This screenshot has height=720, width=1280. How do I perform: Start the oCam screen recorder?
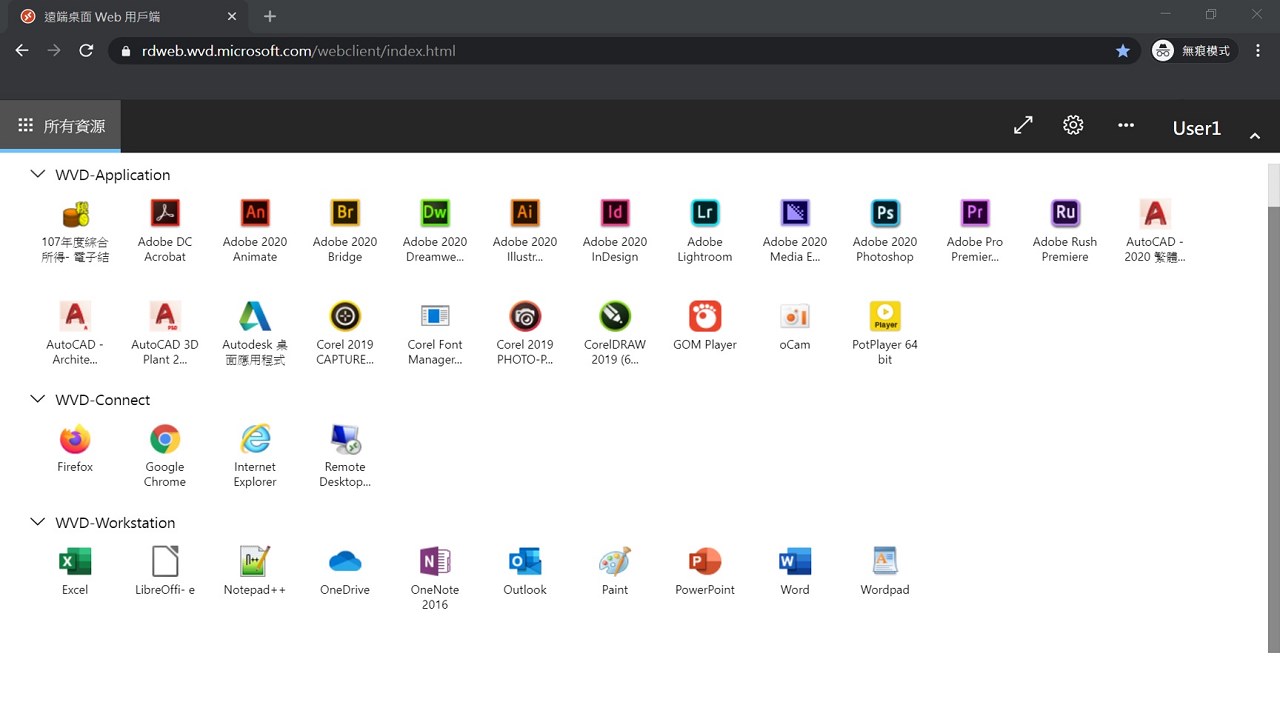coord(795,326)
